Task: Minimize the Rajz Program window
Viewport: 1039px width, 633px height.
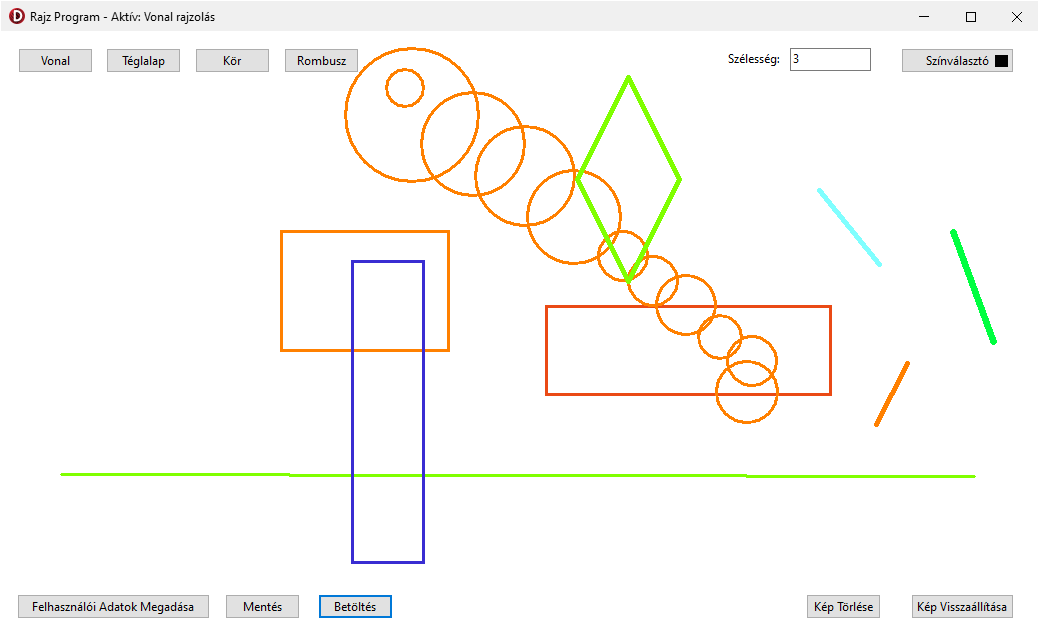Action: pyautogui.click(x=925, y=17)
